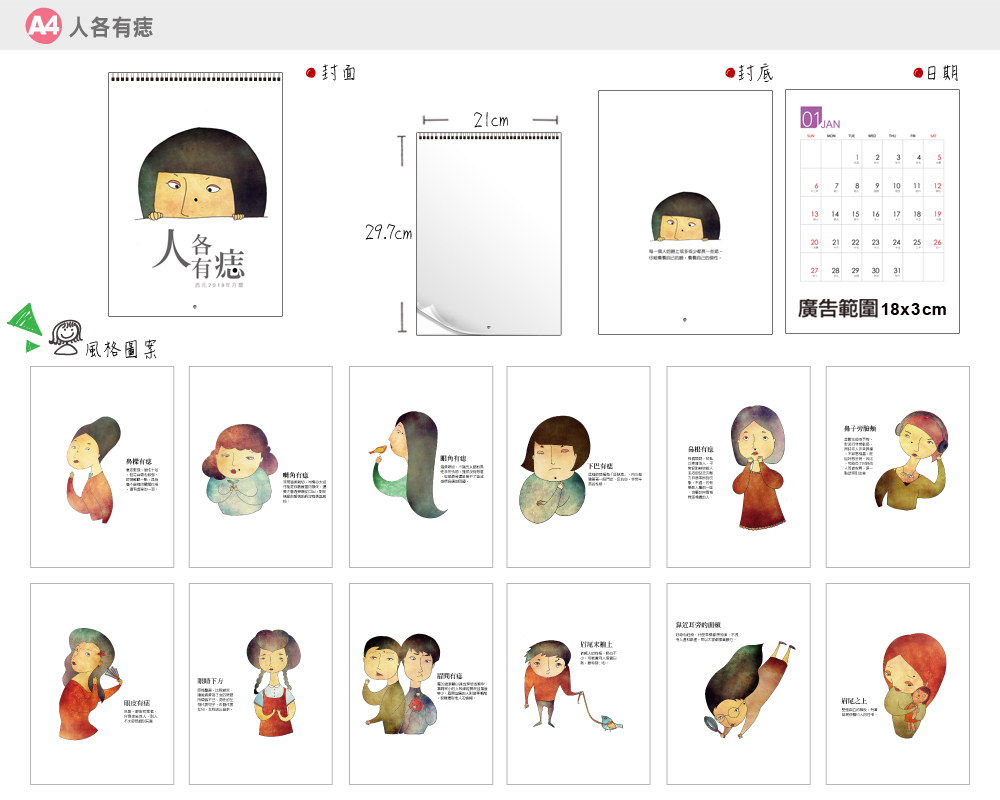Open the 人各有痣 front cover image
Image resolution: width=1000 pixels, height=800 pixels.
(195, 195)
